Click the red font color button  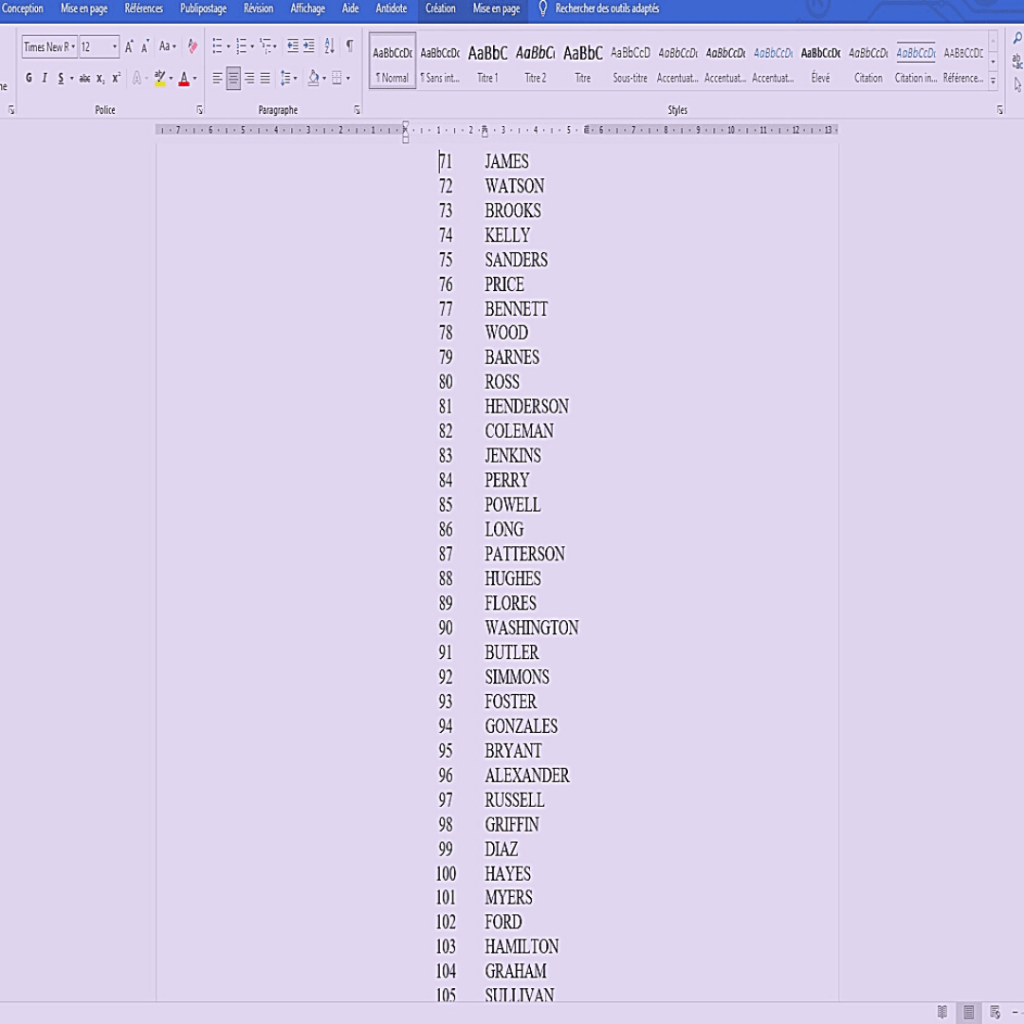183,78
